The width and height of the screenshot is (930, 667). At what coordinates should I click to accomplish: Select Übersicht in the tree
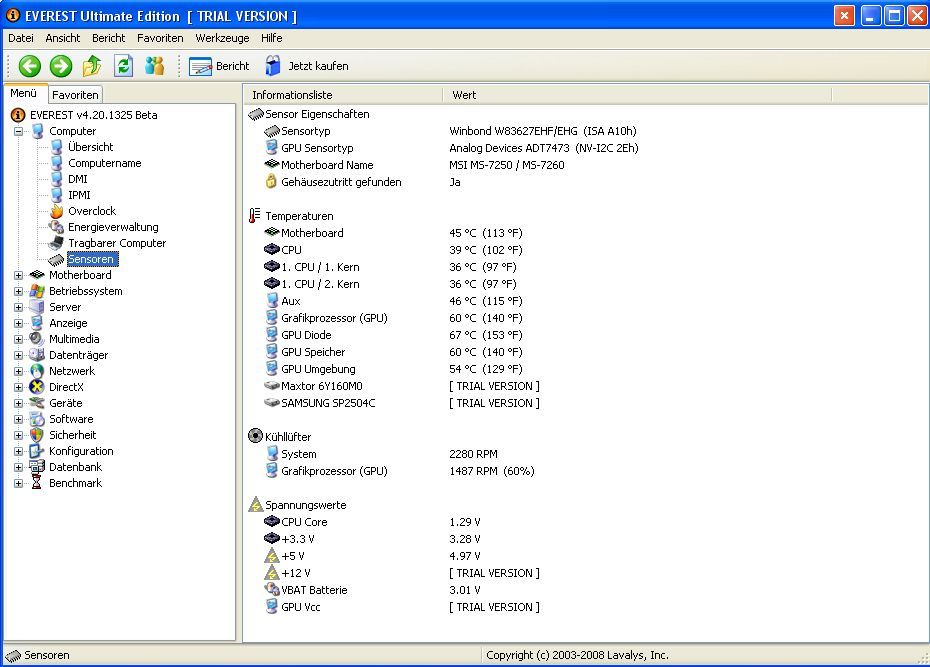click(90, 147)
